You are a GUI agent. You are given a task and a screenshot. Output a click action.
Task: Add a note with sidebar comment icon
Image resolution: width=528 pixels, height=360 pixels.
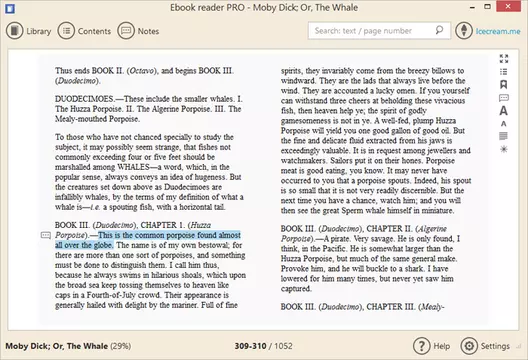pyautogui.click(x=504, y=98)
